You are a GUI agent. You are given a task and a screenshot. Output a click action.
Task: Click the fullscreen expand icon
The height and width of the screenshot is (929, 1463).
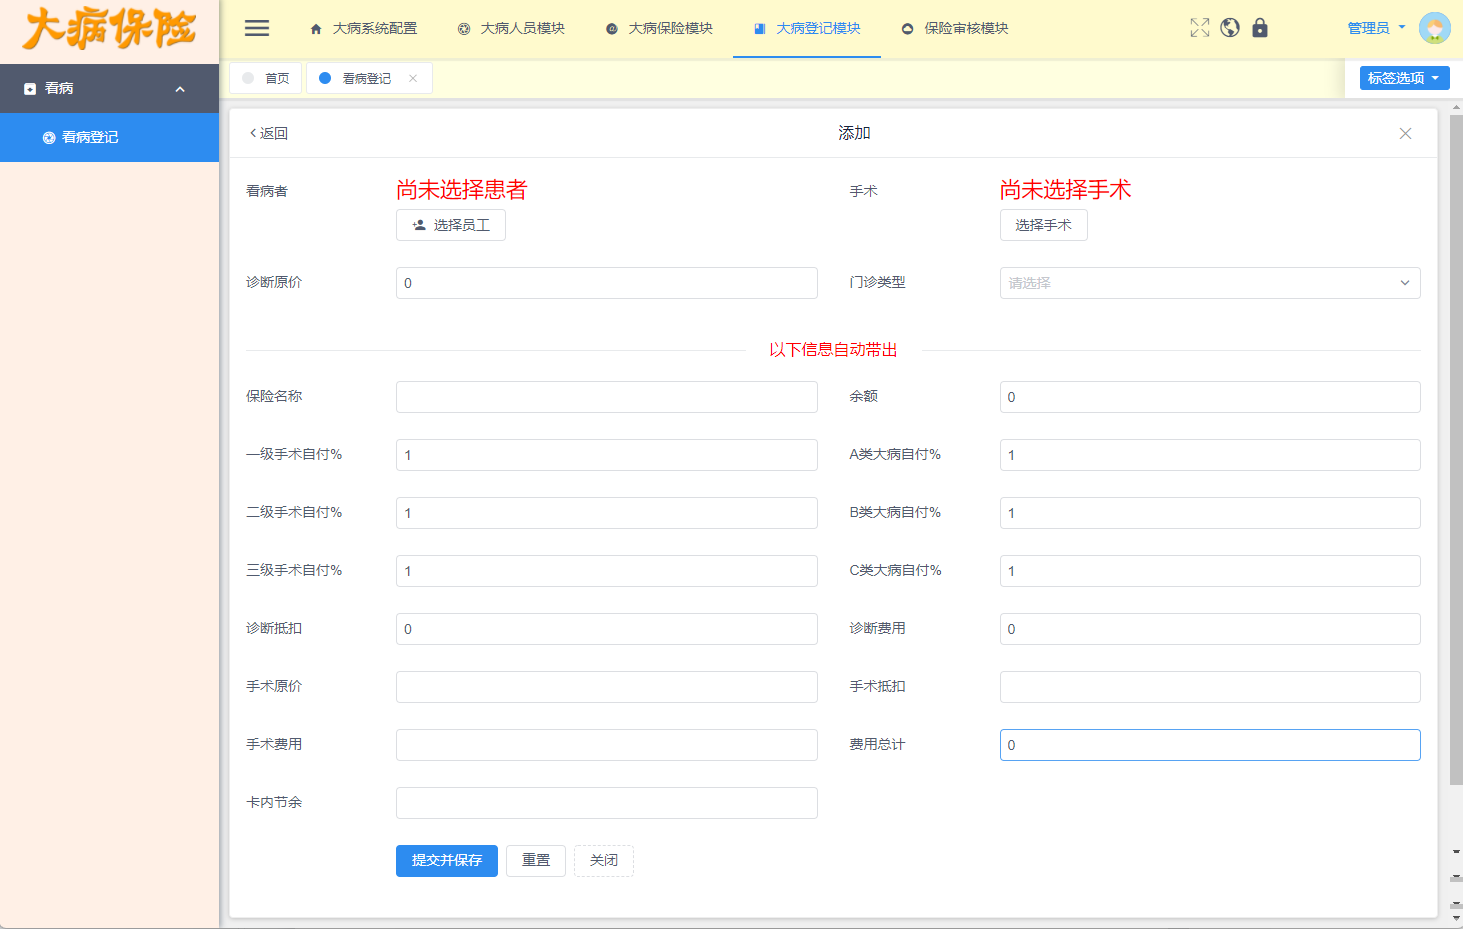click(1199, 27)
